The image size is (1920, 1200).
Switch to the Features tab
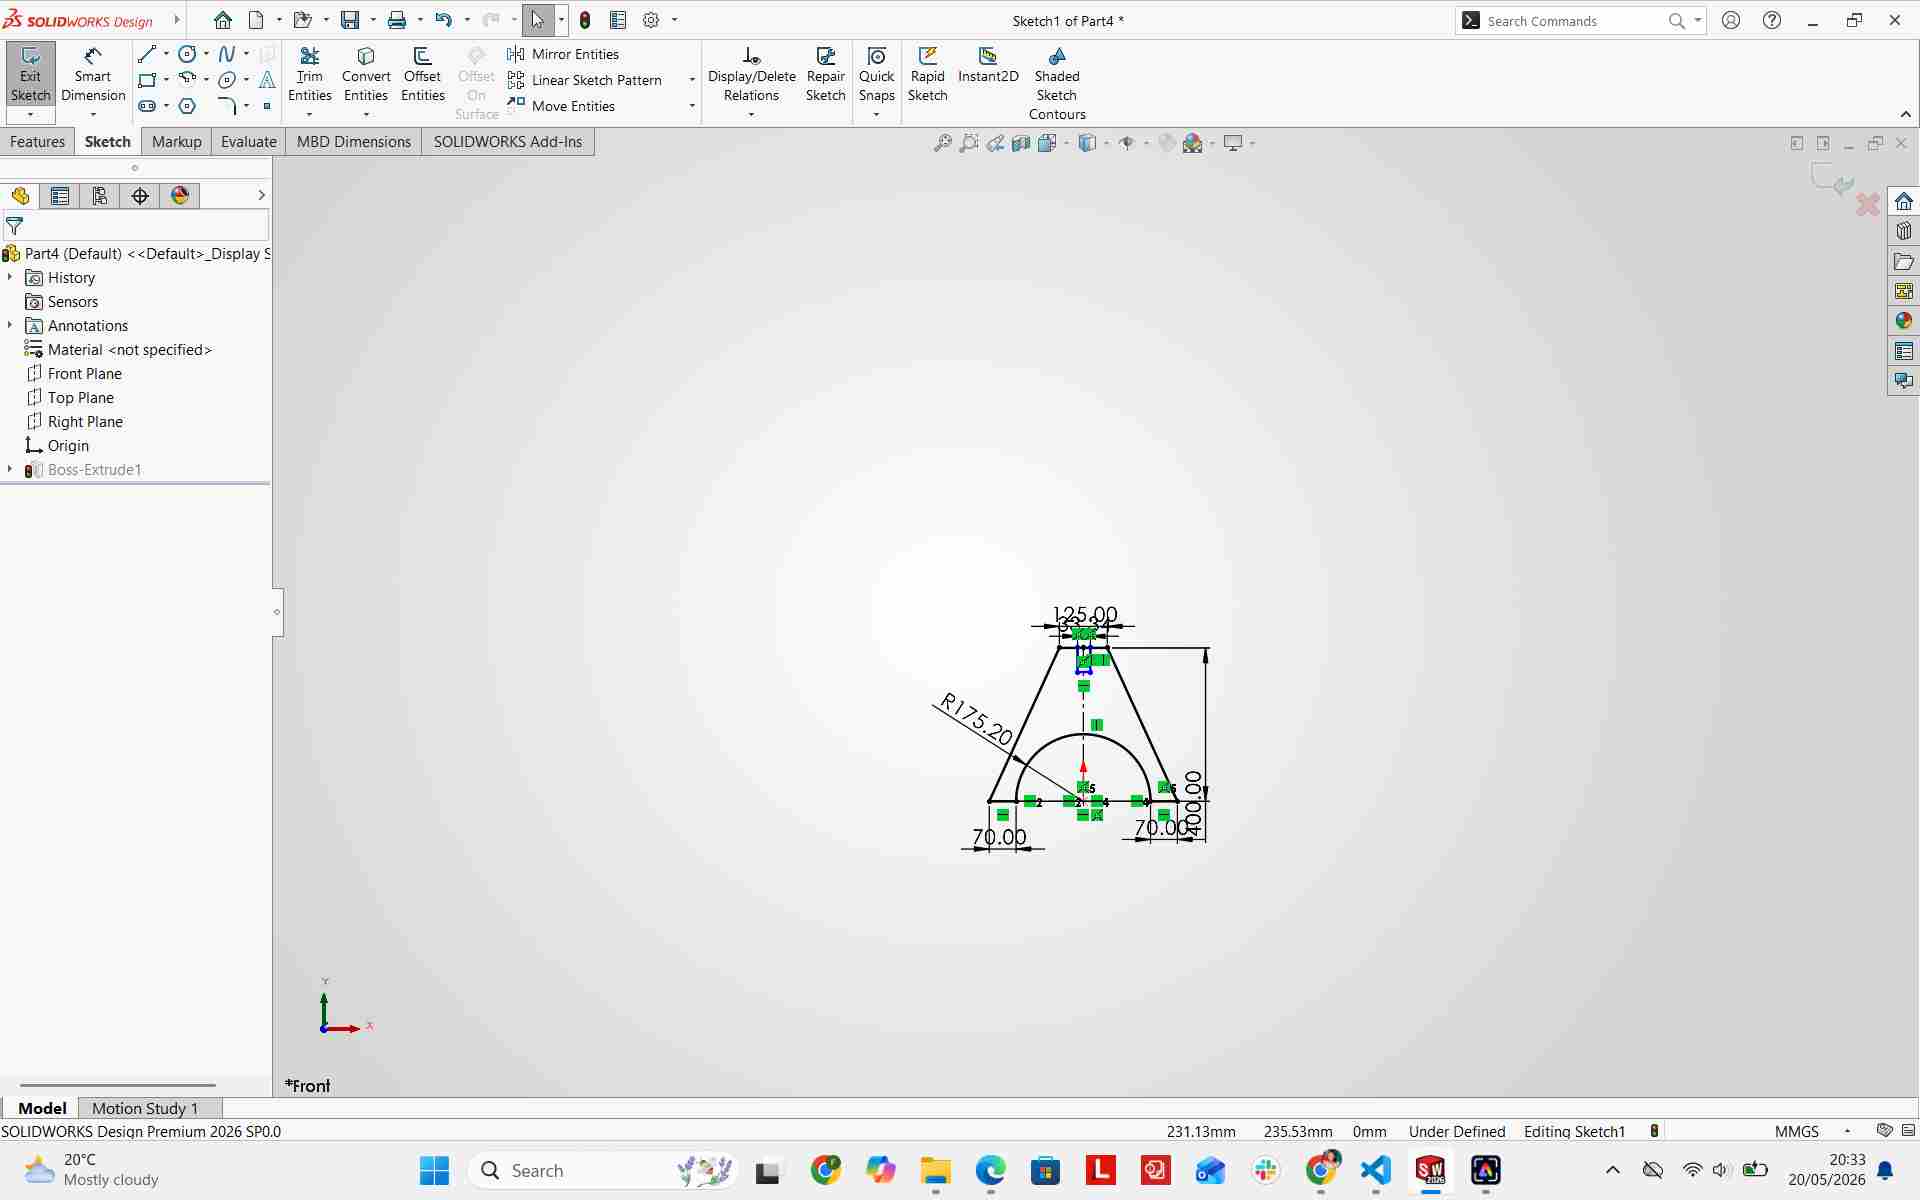coord(37,142)
